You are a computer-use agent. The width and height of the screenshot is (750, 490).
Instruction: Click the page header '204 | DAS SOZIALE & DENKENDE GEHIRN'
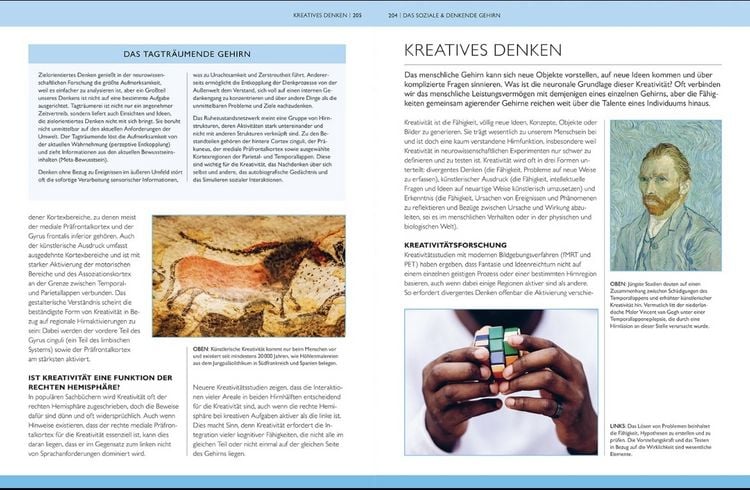click(444, 15)
